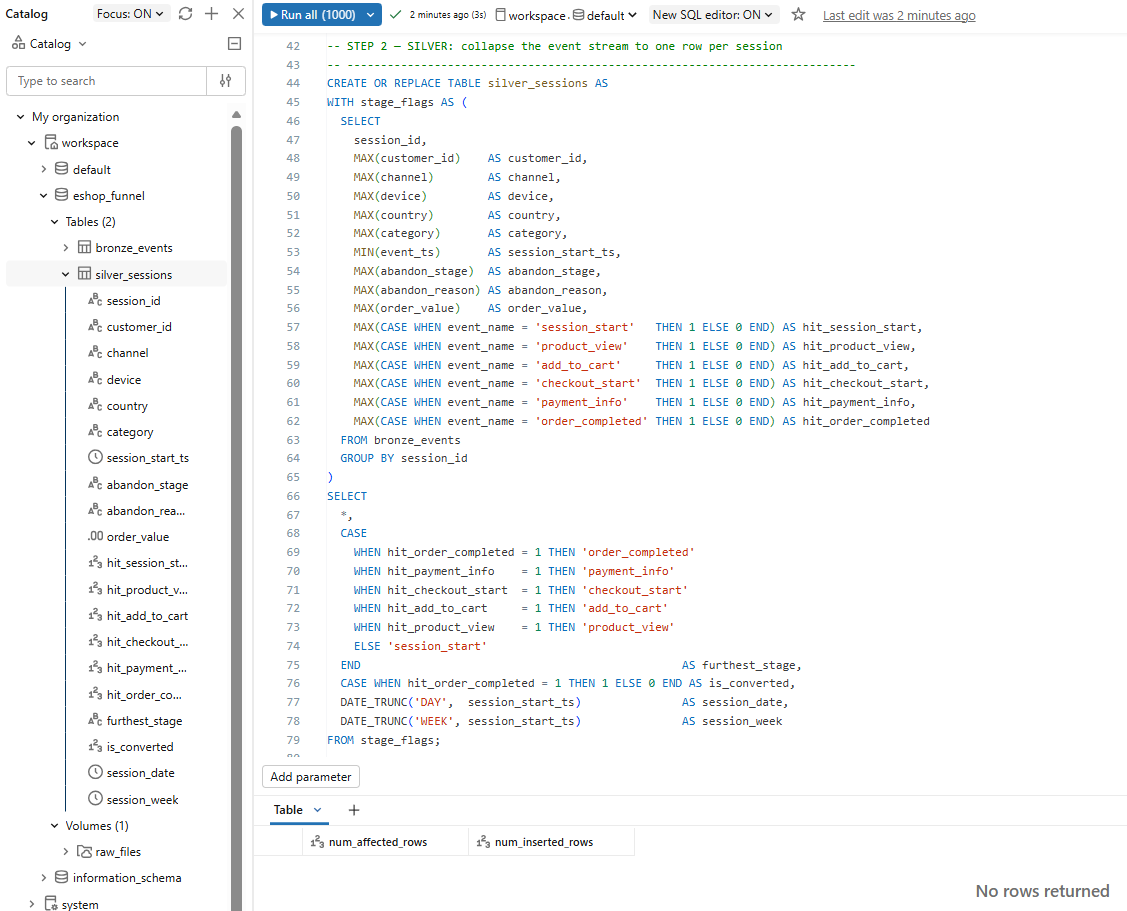Viewport: 1127px width, 911px height.
Task: Collapse My organization tree node
Action: 20,116
